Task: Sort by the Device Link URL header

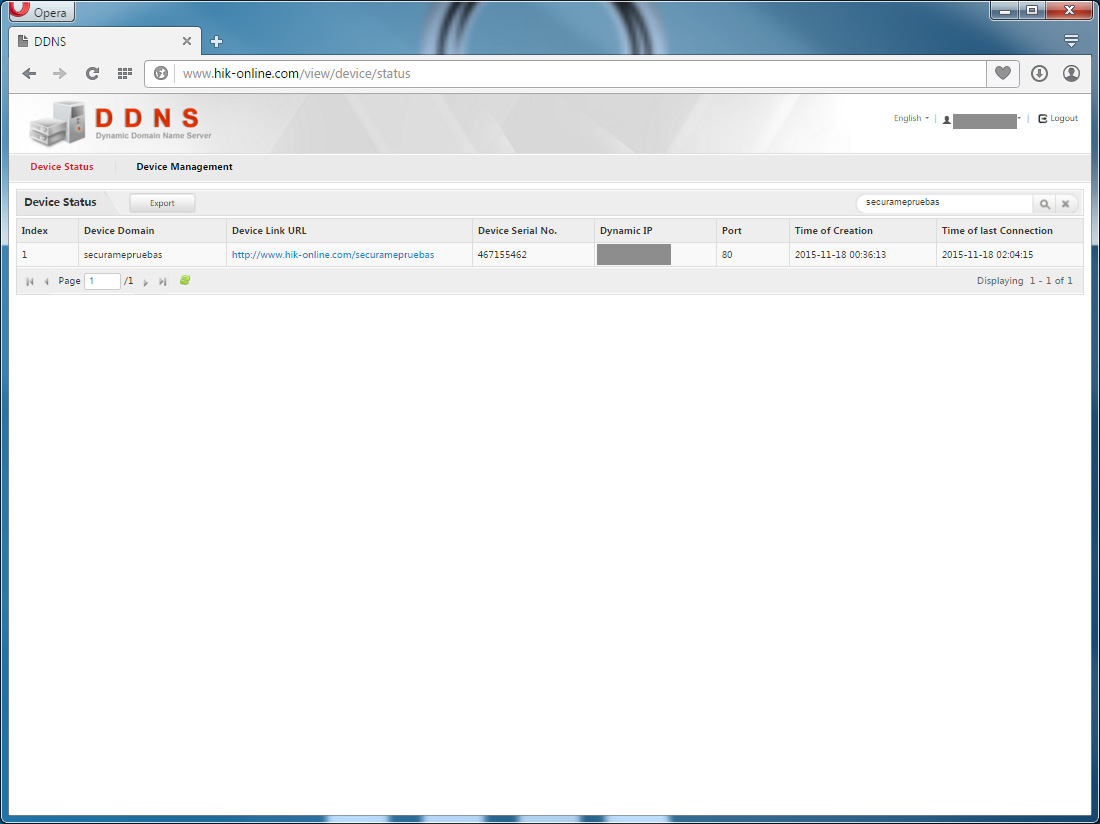Action: click(x=349, y=231)
